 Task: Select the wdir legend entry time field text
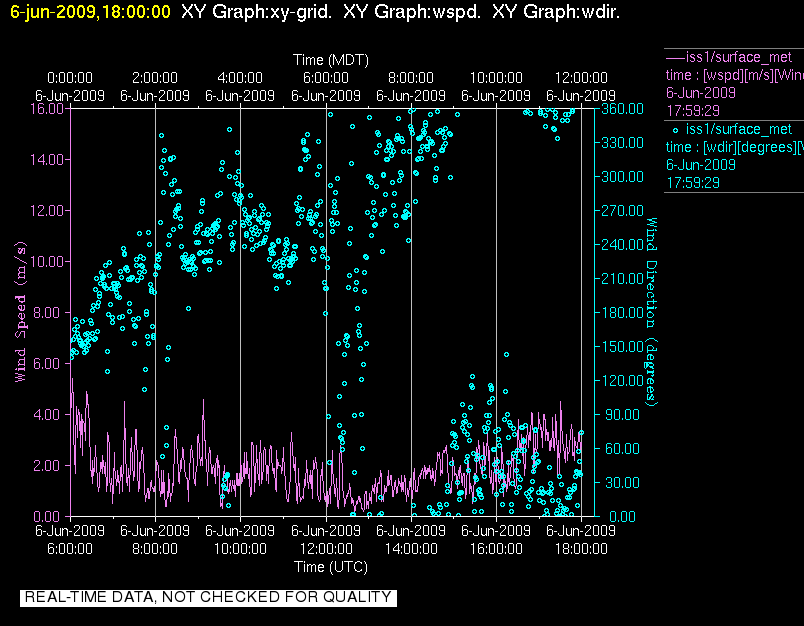pyautogui.click(x=734, y=147)
